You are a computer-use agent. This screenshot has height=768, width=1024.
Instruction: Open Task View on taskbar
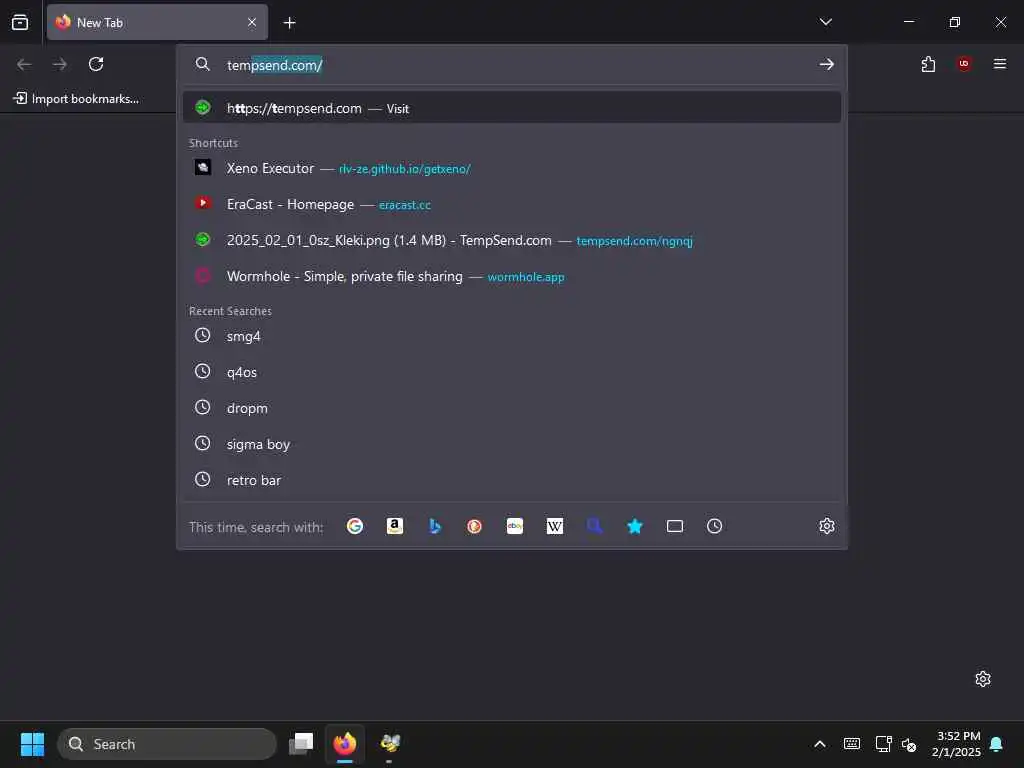tap(301, 743)
